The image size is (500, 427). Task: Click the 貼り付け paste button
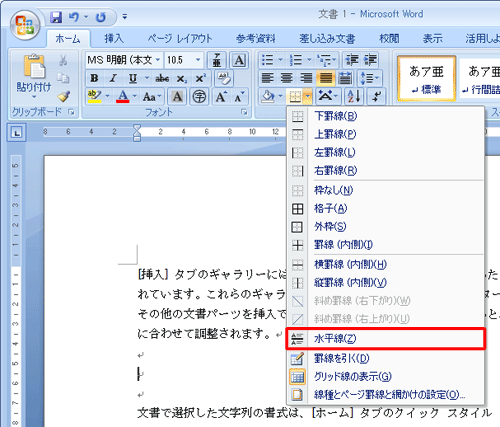click(34, 76)
